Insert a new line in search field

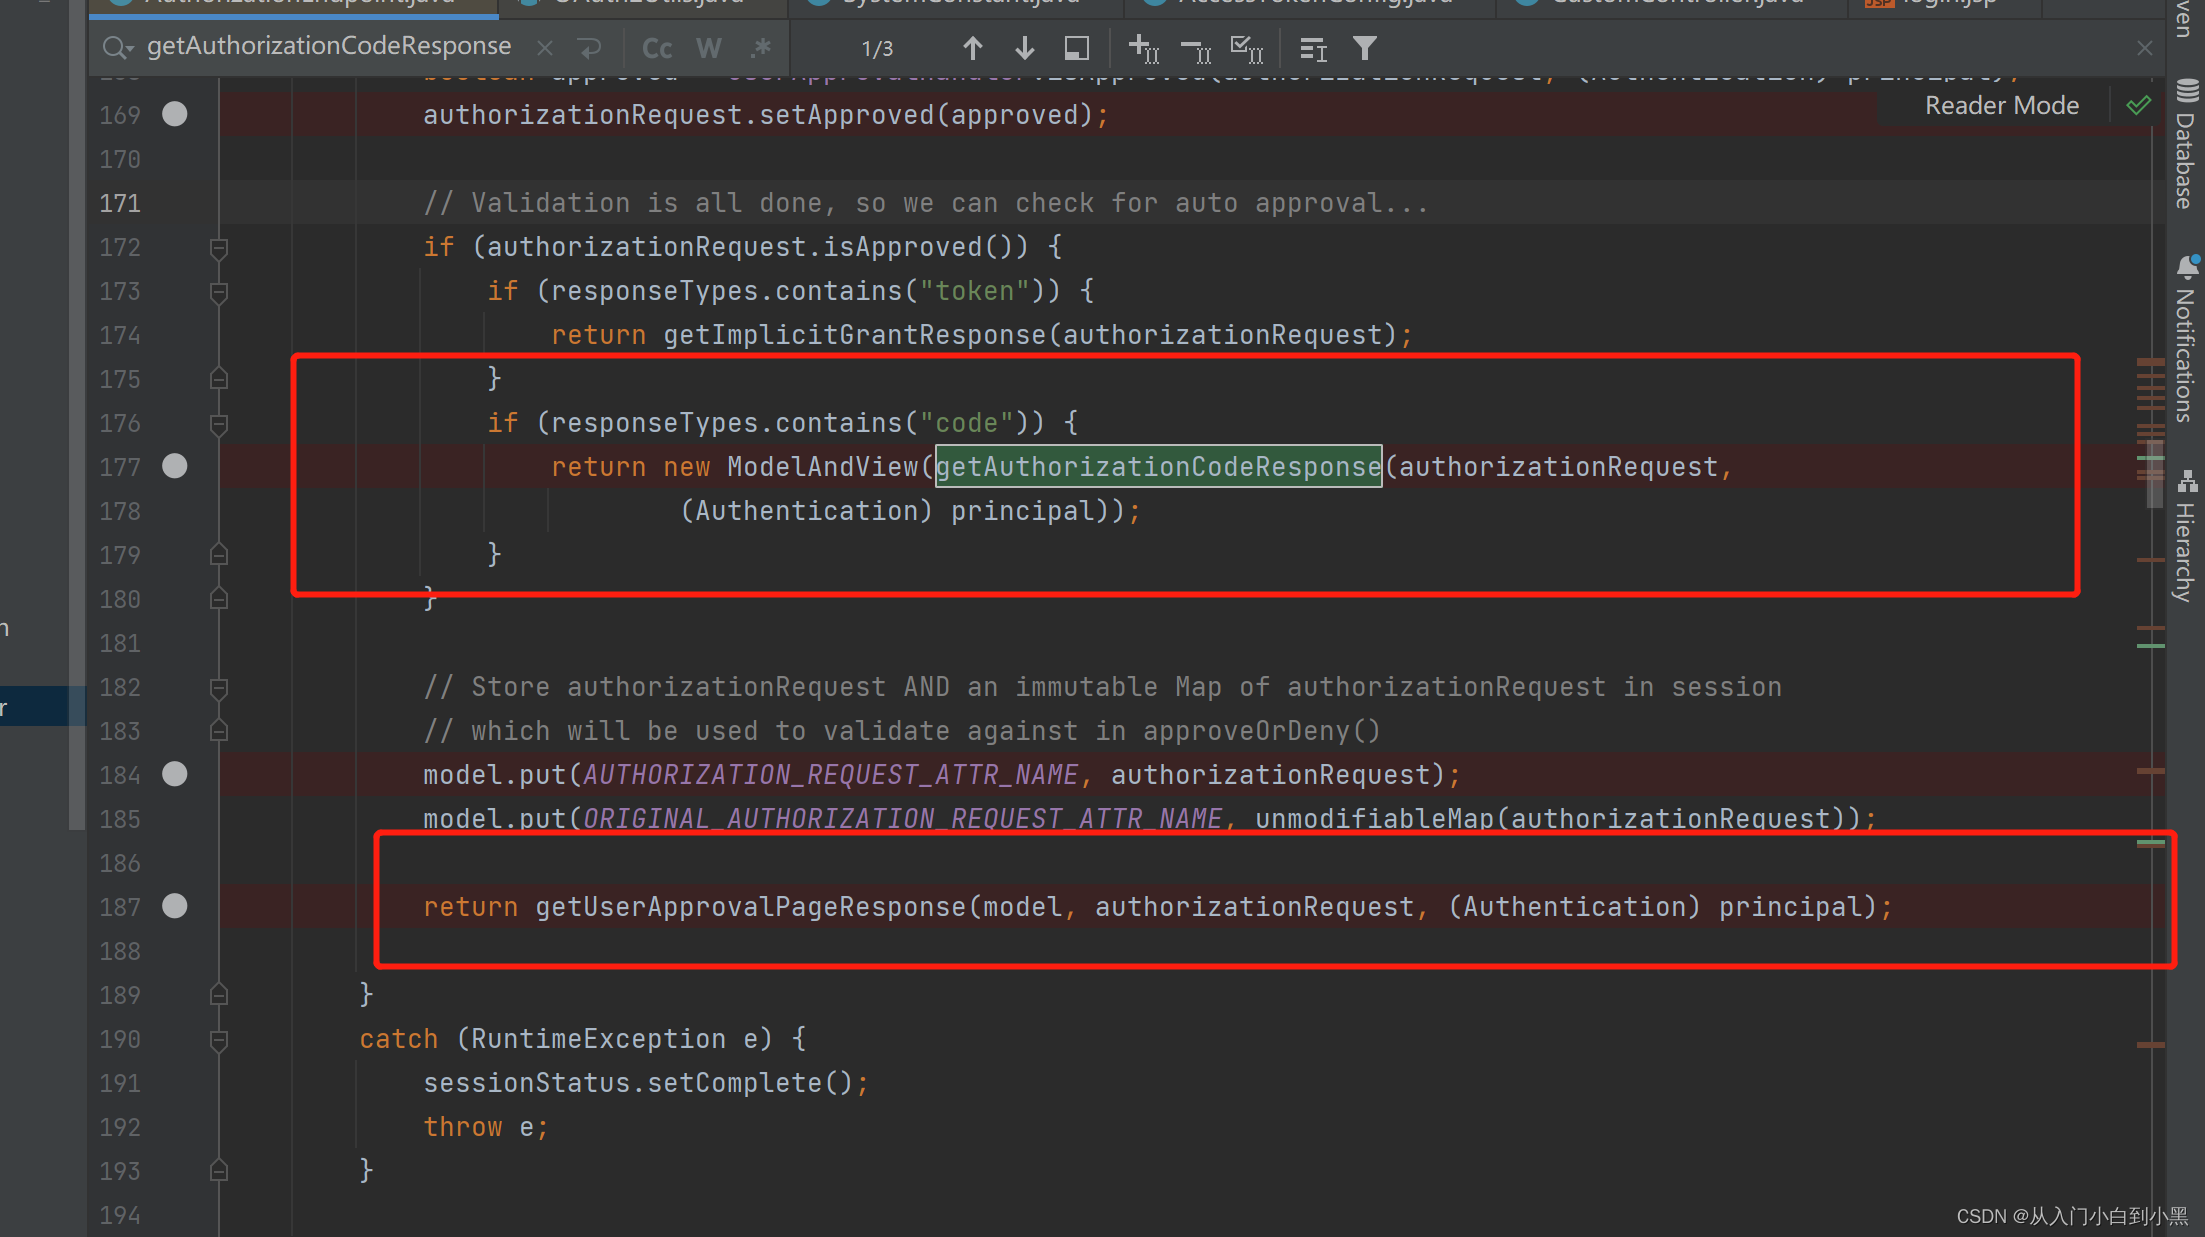(x=590, y=47)
